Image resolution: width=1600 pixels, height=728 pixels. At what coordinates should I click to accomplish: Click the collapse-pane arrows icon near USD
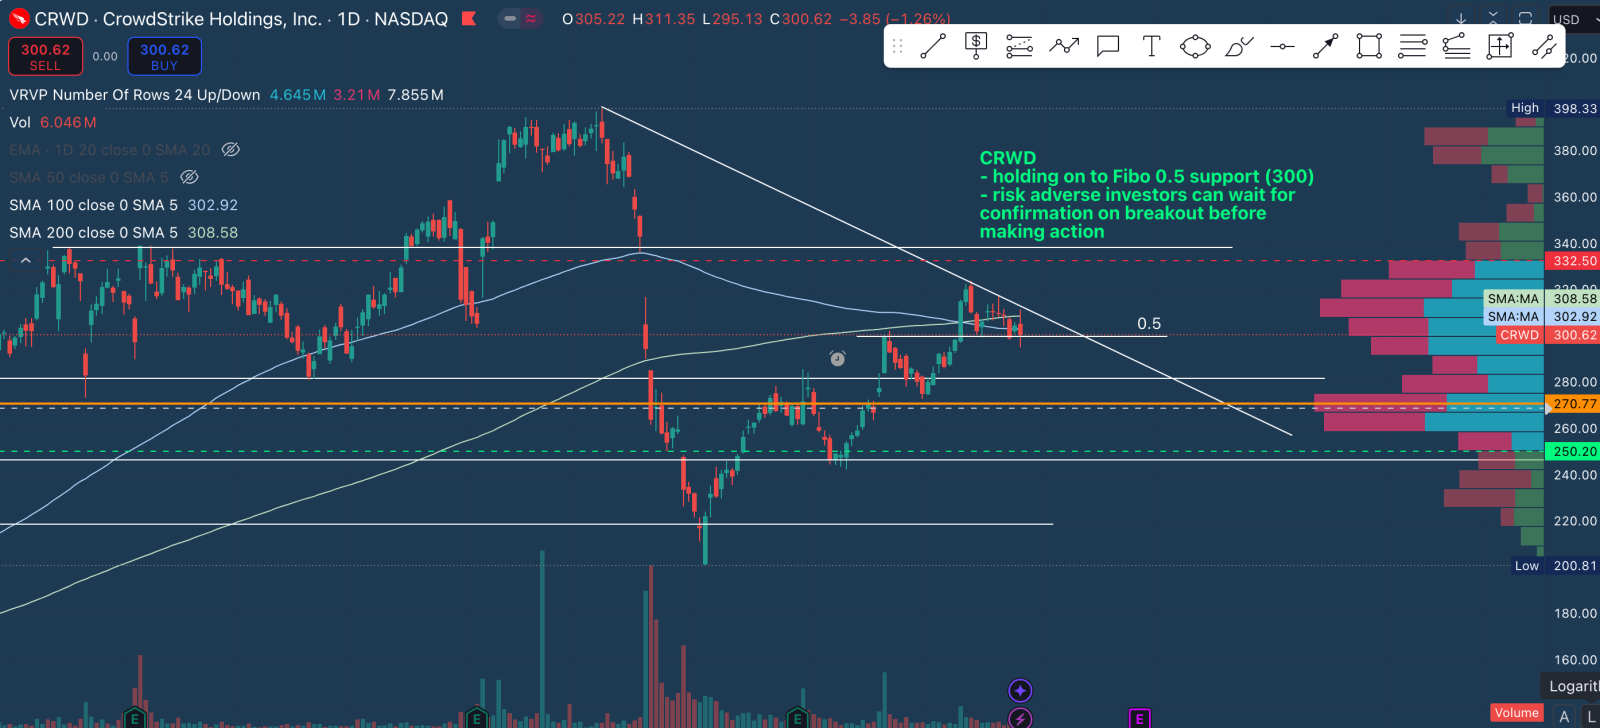[x=1493, y=19]
